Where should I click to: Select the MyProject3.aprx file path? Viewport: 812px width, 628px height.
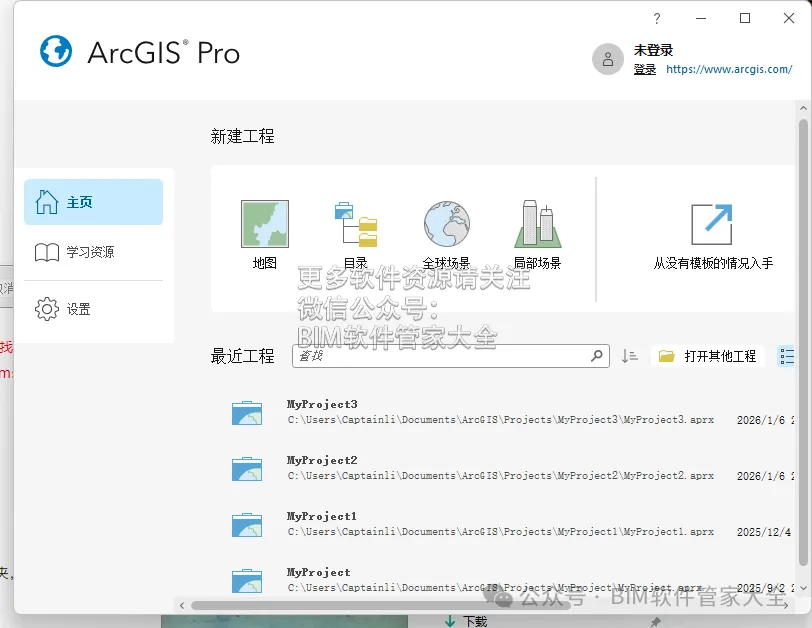click(501, 420)
